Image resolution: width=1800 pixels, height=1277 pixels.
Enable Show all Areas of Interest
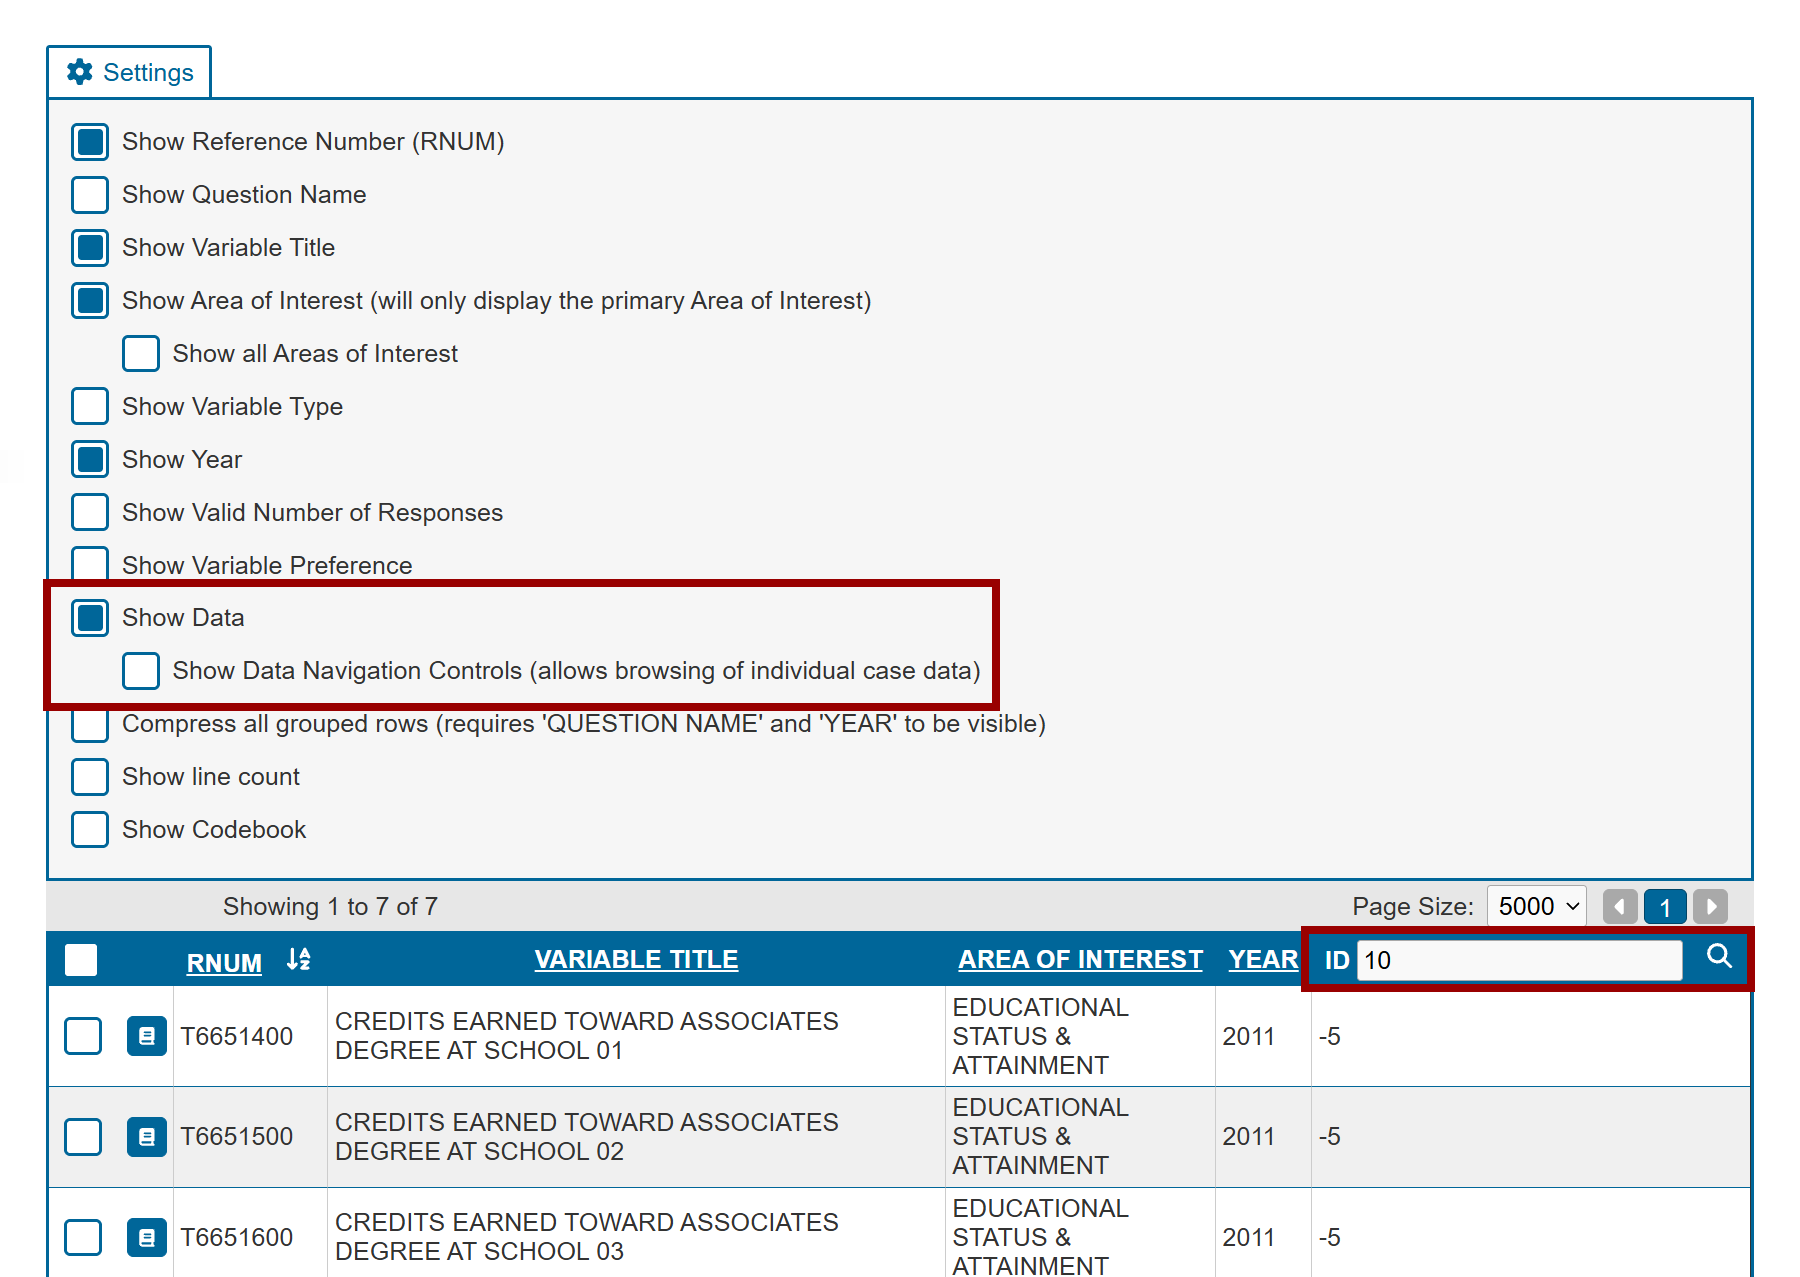(141, 354)
